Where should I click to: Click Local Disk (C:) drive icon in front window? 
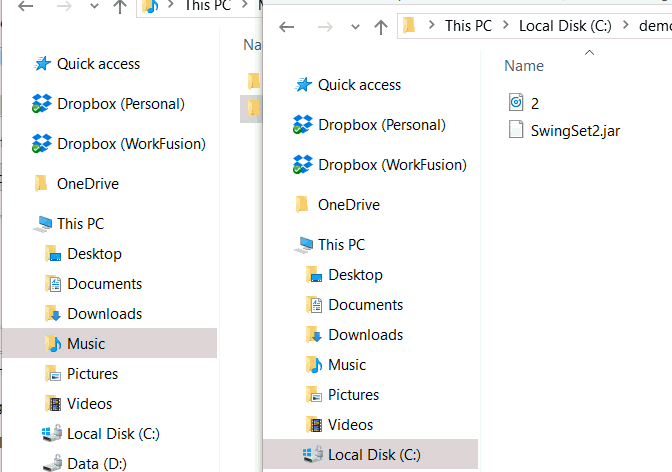click(313, 454)
